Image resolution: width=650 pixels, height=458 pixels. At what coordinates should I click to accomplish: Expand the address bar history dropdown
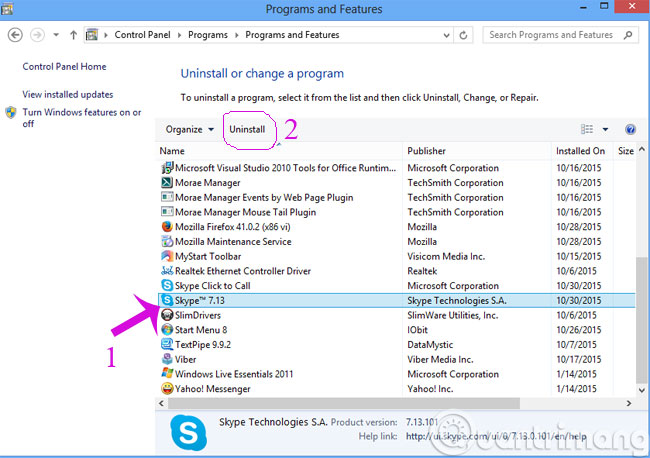[x=446, y=35]
